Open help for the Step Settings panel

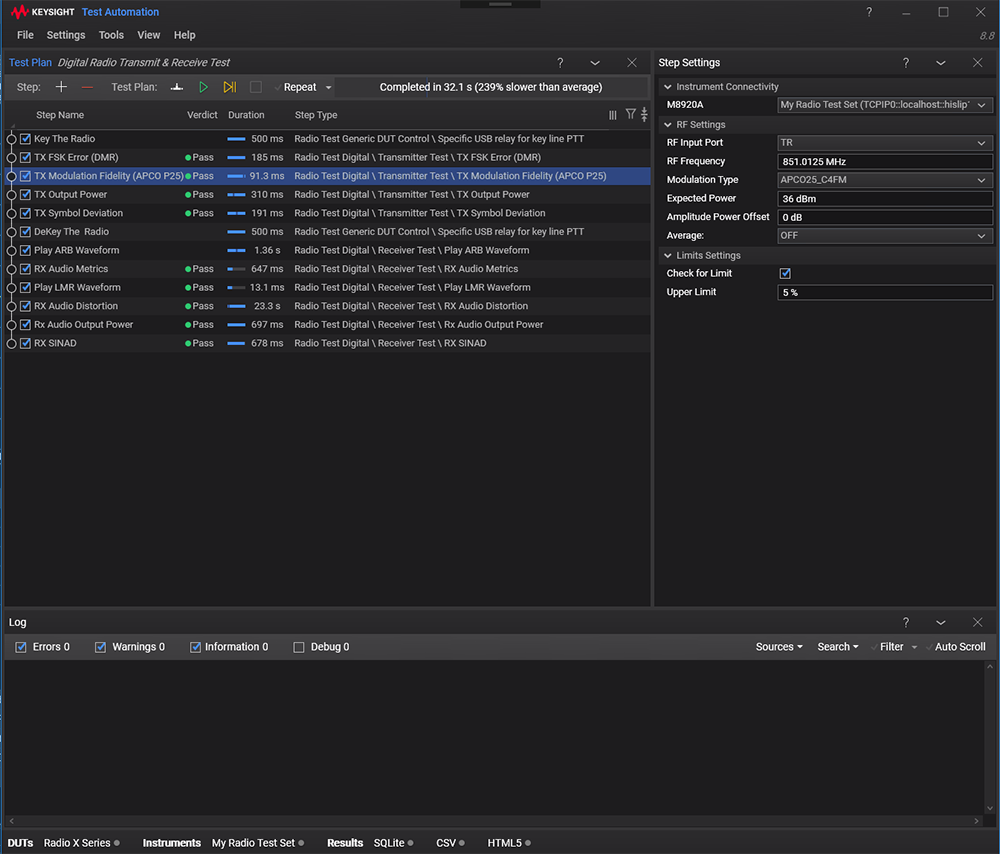(906, 63)
